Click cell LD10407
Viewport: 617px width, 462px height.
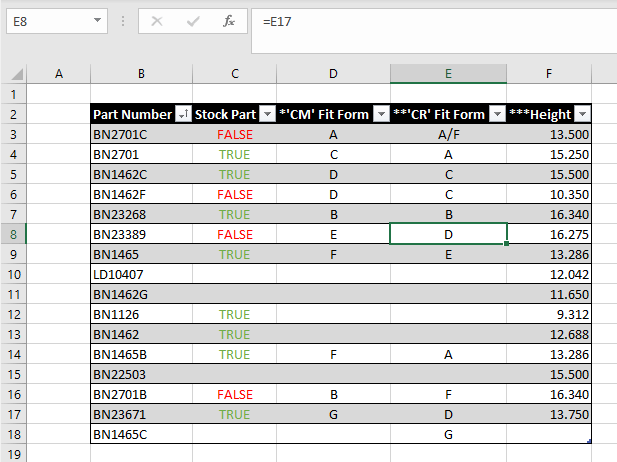[141, 274]
